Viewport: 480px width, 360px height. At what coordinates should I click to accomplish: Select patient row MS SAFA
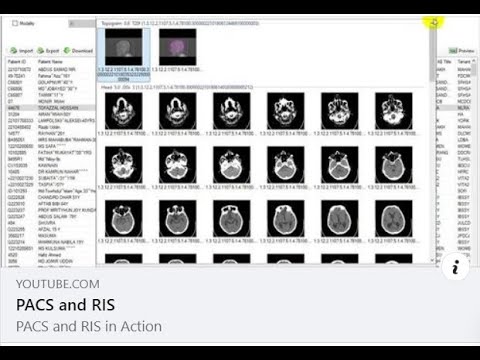[51, 146]
